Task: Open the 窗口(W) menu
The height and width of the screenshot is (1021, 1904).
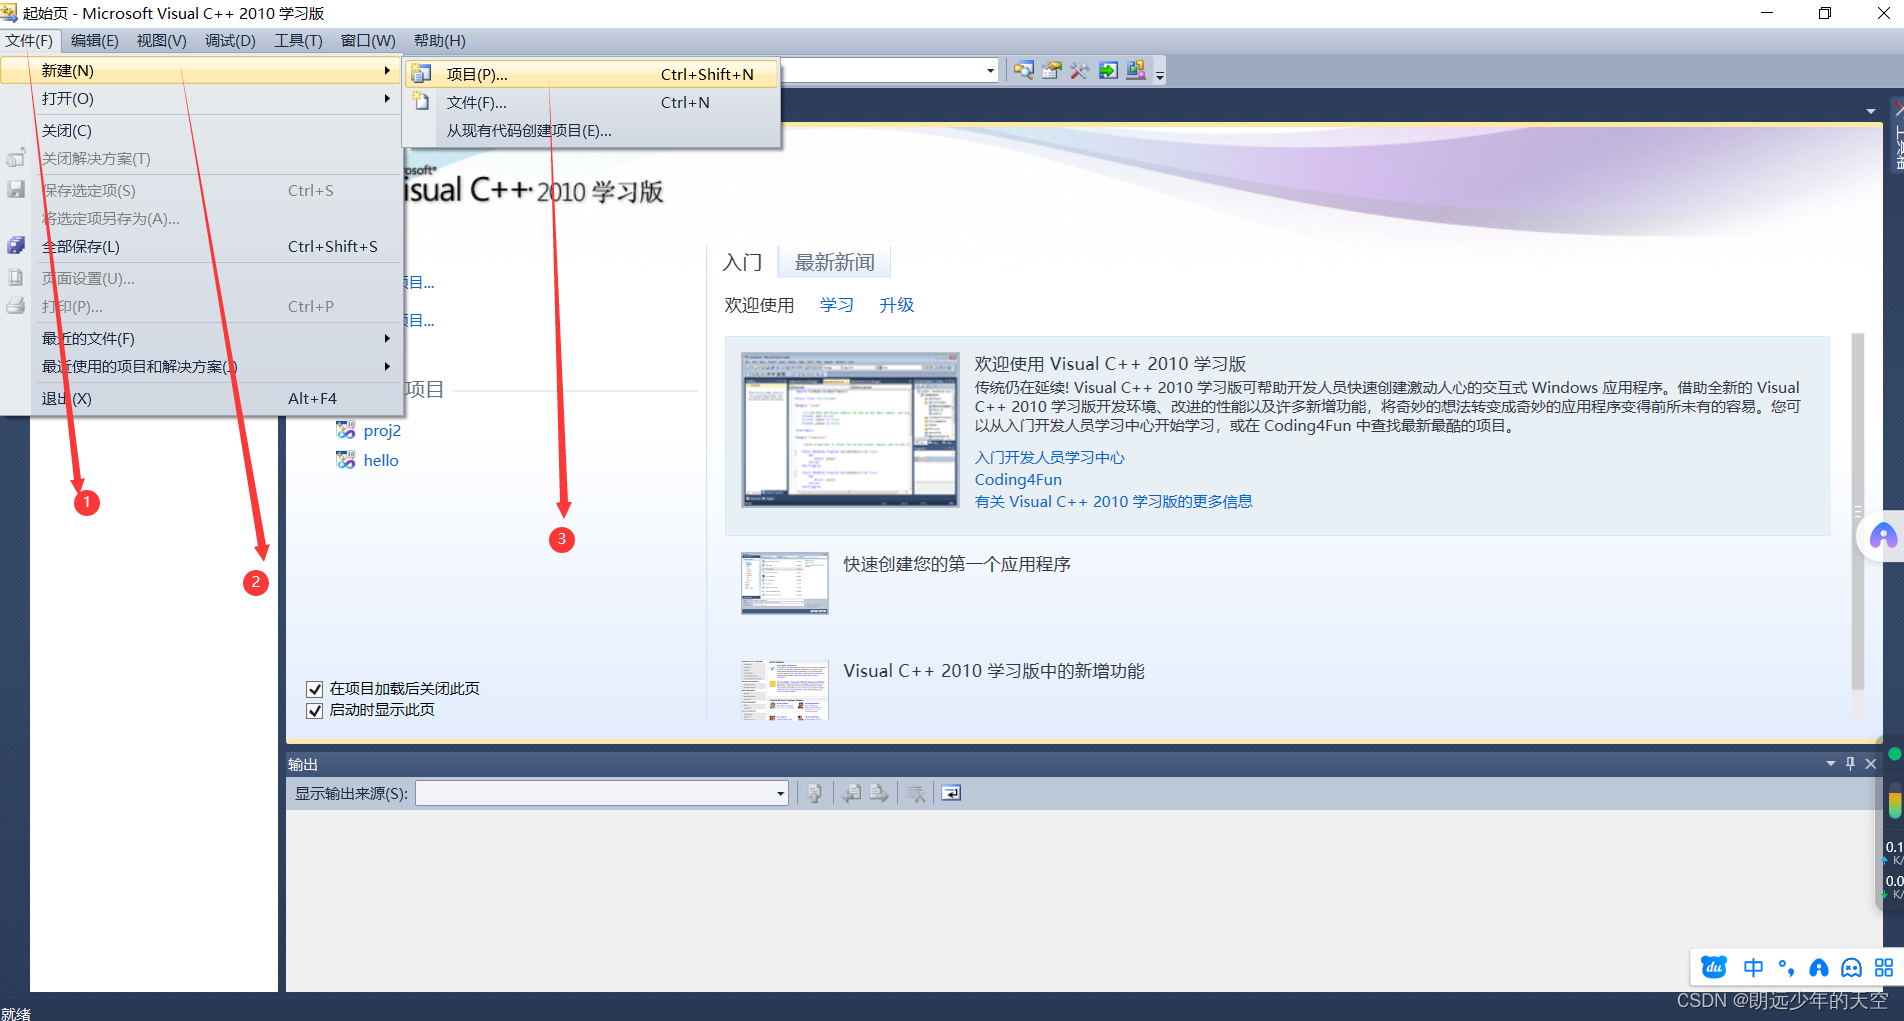Action: 368,40
